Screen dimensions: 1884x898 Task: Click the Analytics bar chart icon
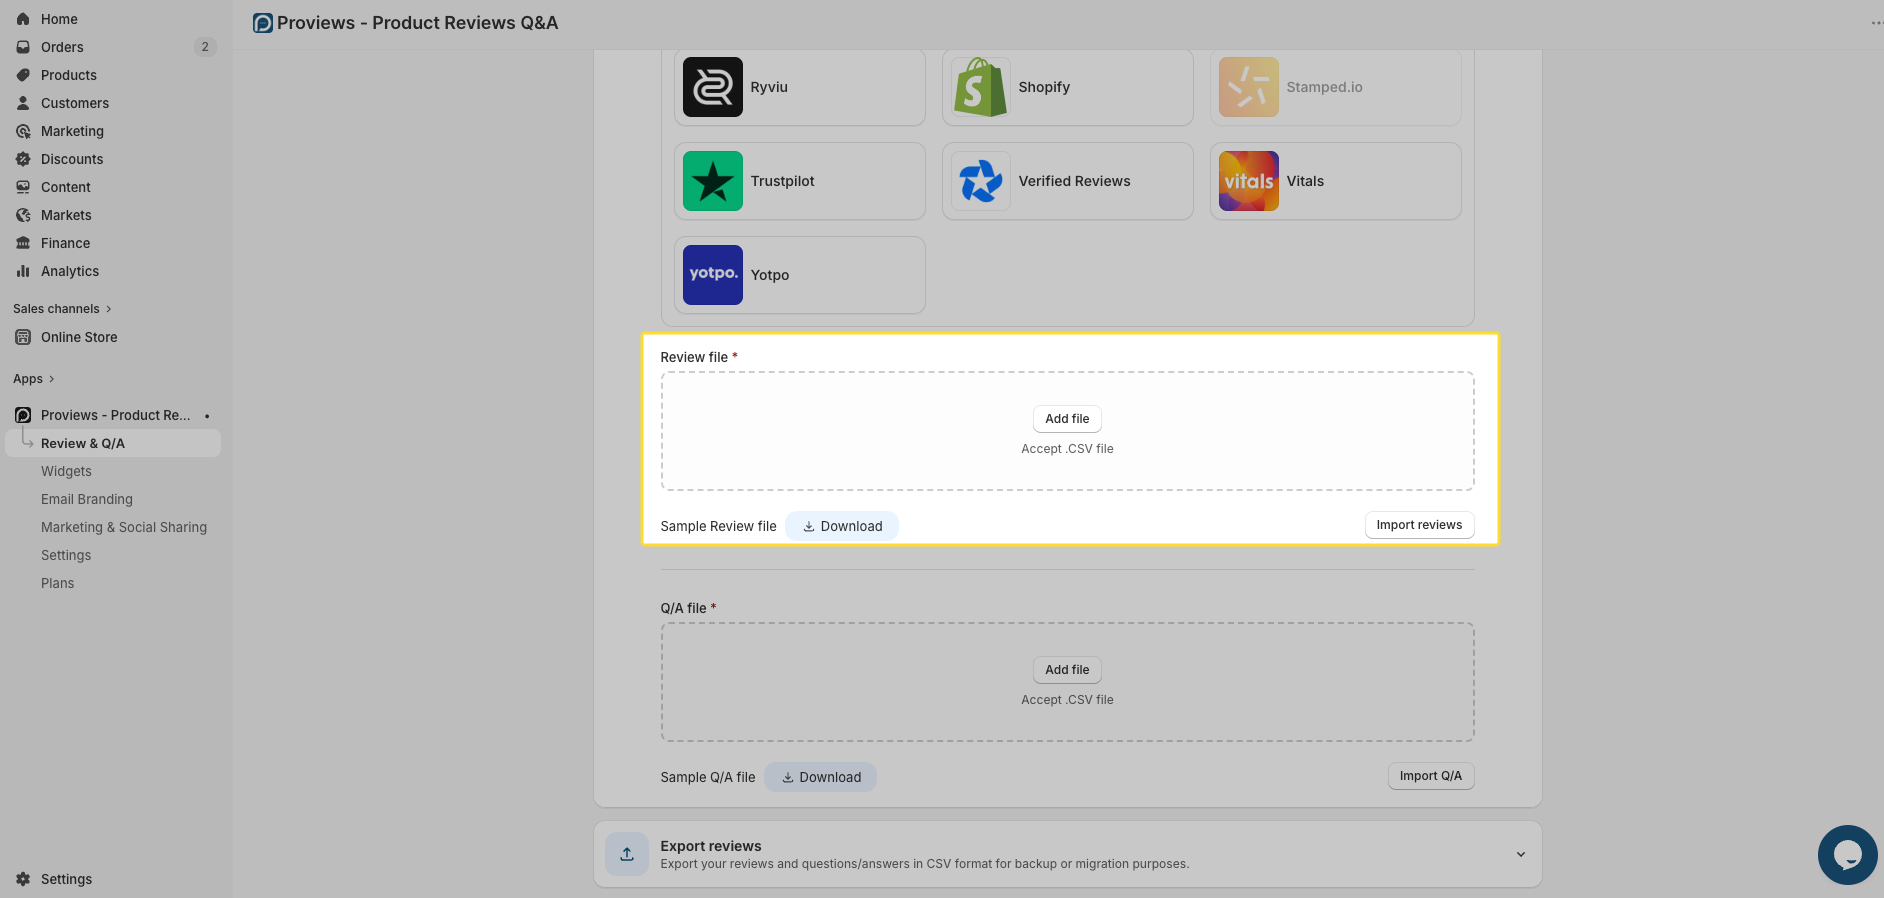[x=23, y=271]
